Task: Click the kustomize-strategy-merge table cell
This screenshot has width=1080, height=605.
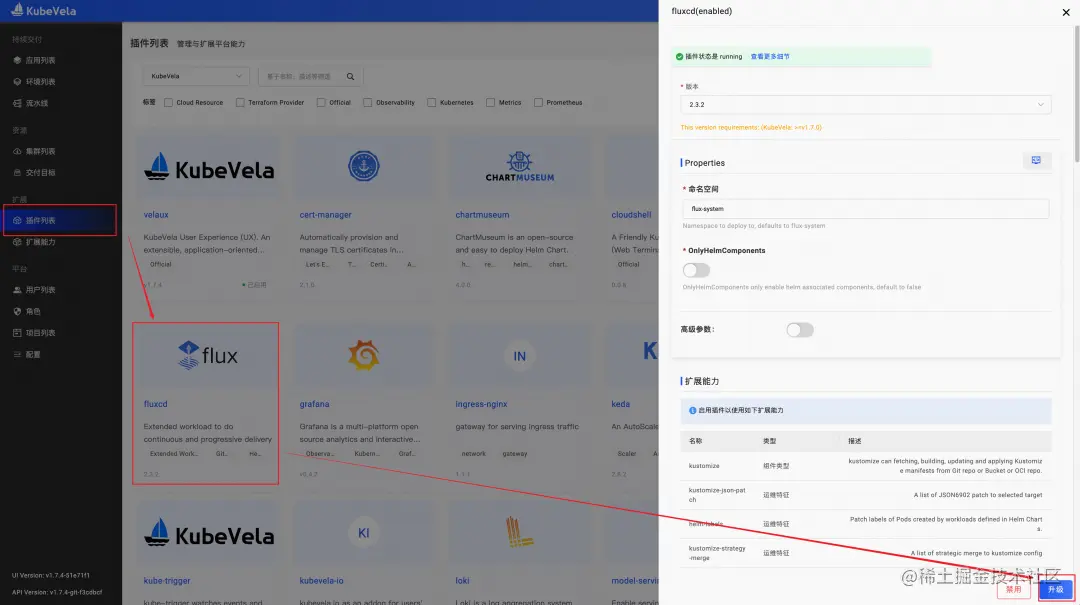Action: (x=717, y=553)
